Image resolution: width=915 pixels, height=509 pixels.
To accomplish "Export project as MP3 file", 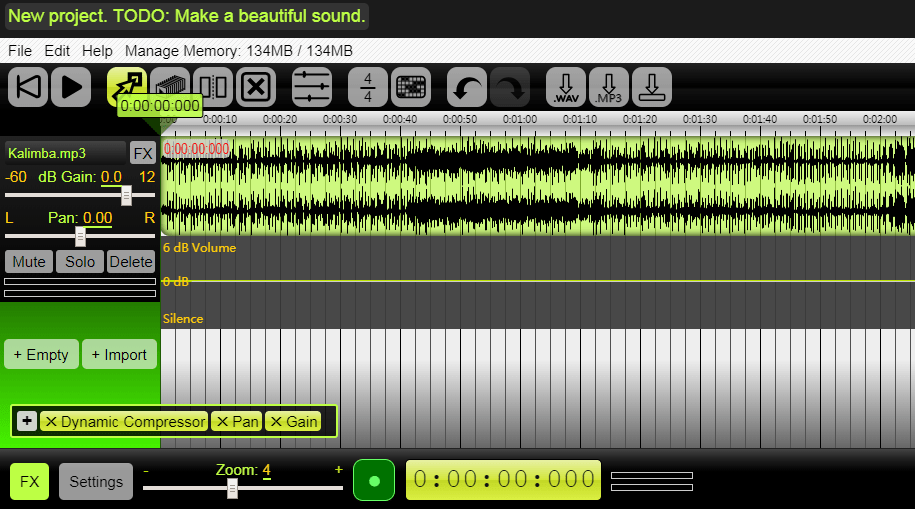I will 609,88.
